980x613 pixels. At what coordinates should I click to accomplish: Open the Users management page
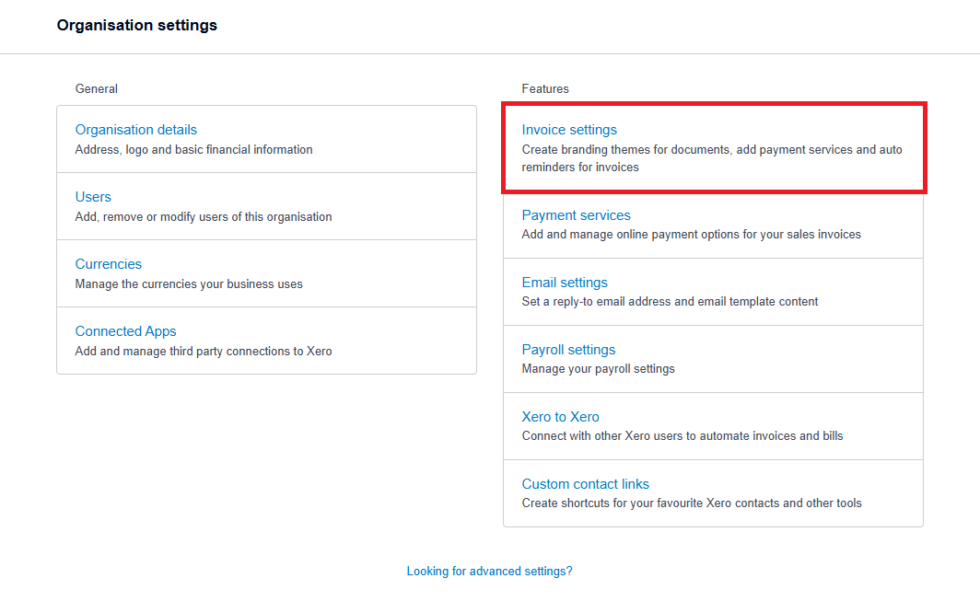(93, 196)
